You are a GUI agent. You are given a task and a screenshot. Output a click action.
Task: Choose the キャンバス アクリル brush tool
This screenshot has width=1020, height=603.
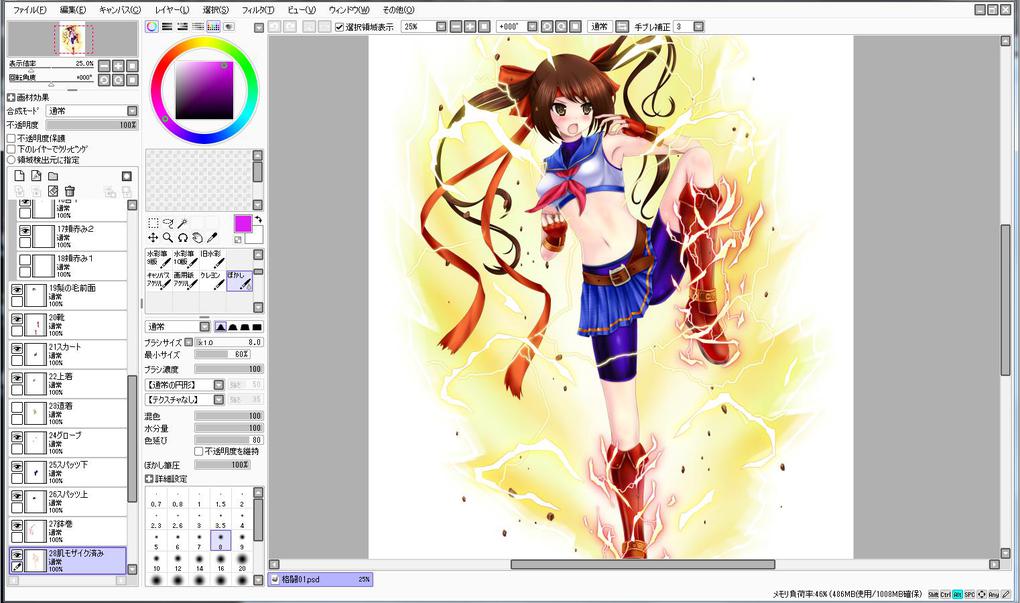(x=158, y=280)
